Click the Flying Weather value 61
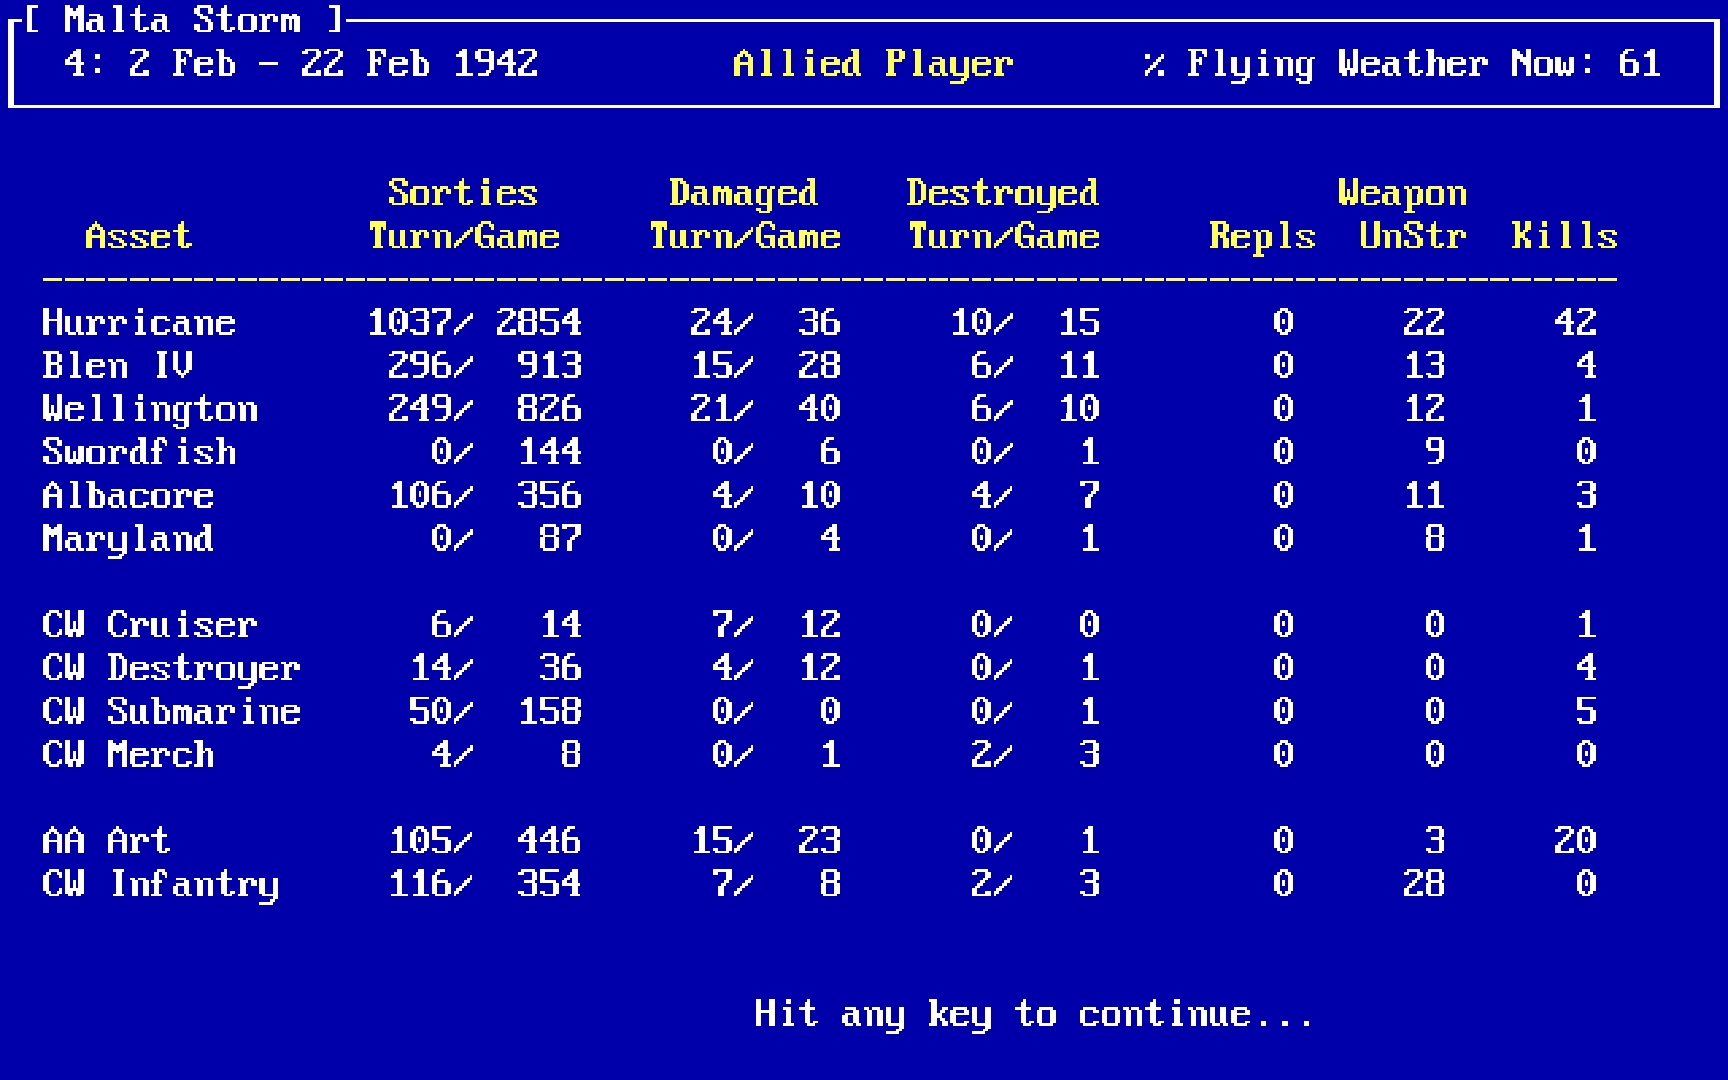The height and width of the screenshot is (1080, 1728). pos(1639,64)
